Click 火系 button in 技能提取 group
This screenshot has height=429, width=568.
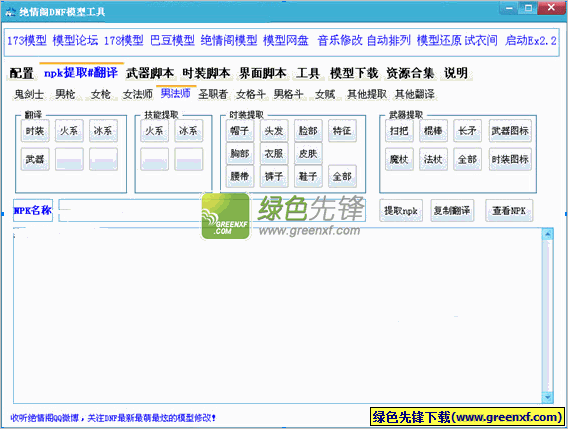point(154,131)
